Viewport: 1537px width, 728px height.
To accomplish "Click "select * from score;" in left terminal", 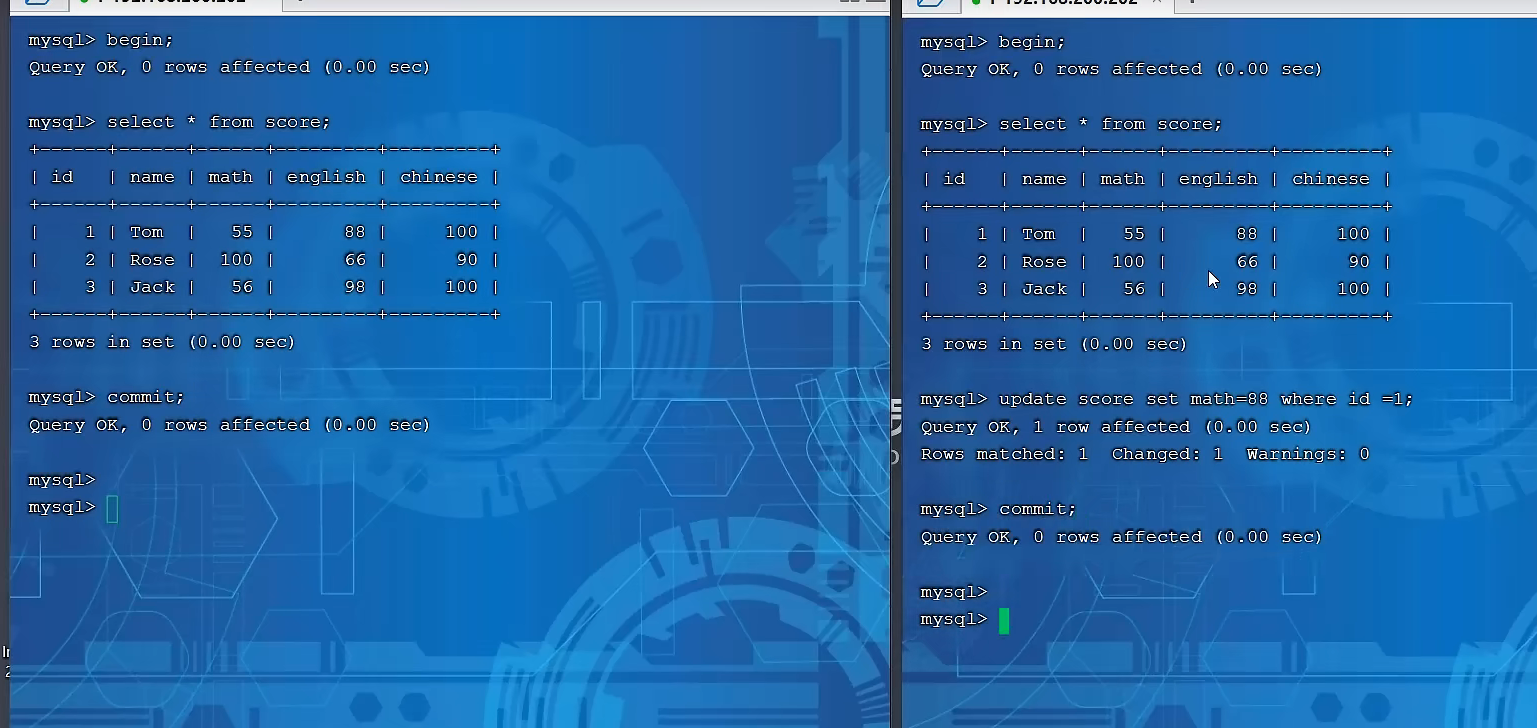I will click(x=219, y=122).
